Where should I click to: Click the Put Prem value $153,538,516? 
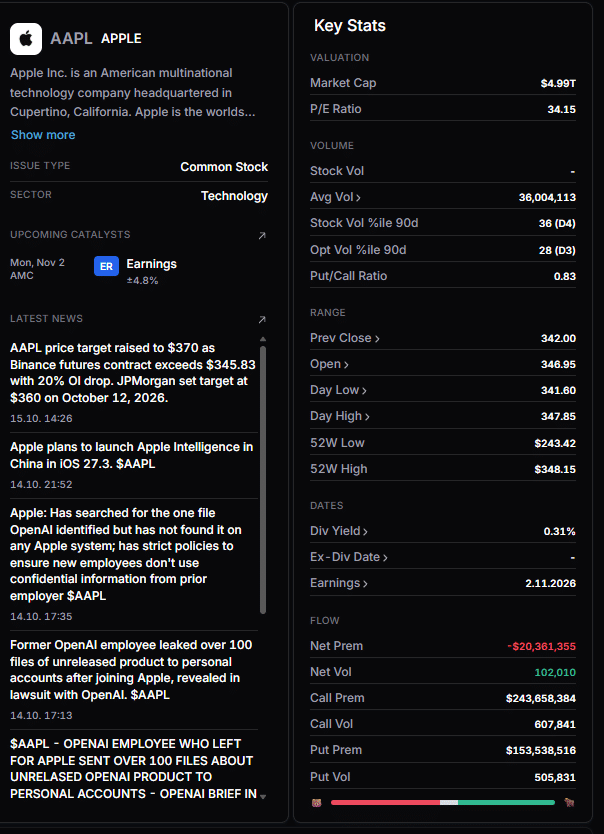click(x=541, y=751)
